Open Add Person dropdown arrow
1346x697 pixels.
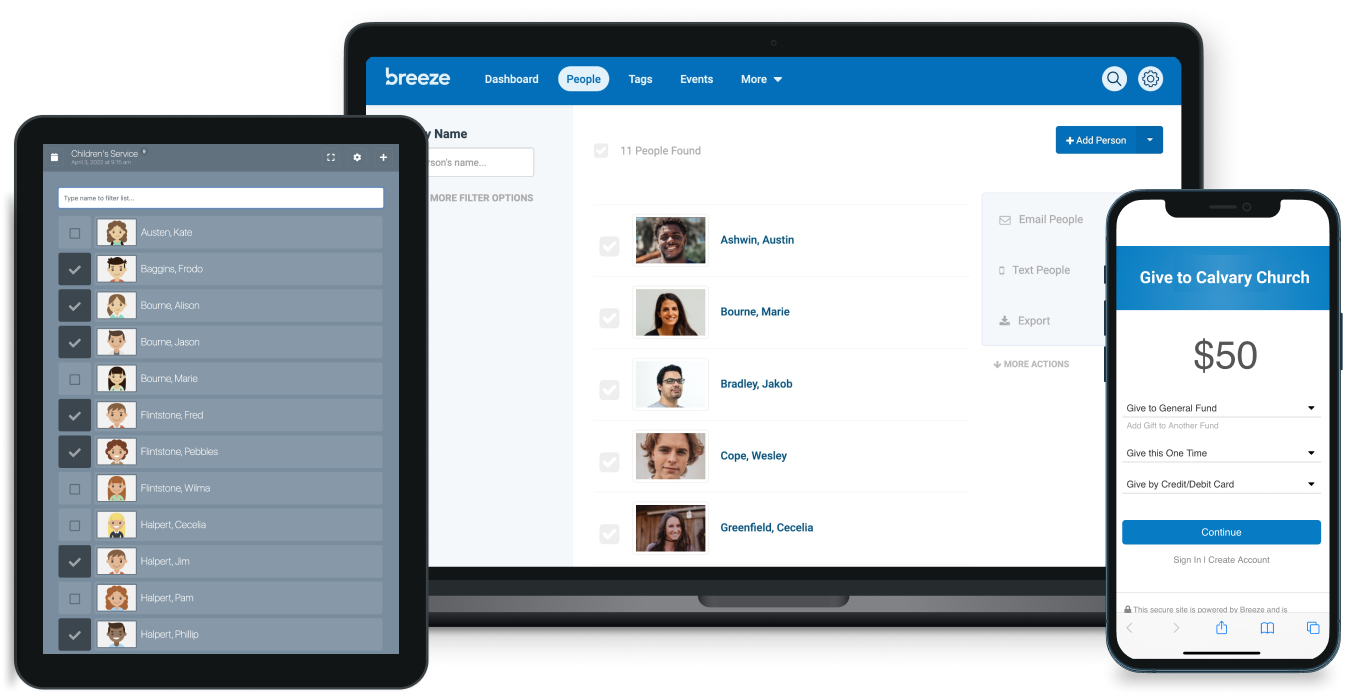pyautogui.click(x=1150, y=140)
